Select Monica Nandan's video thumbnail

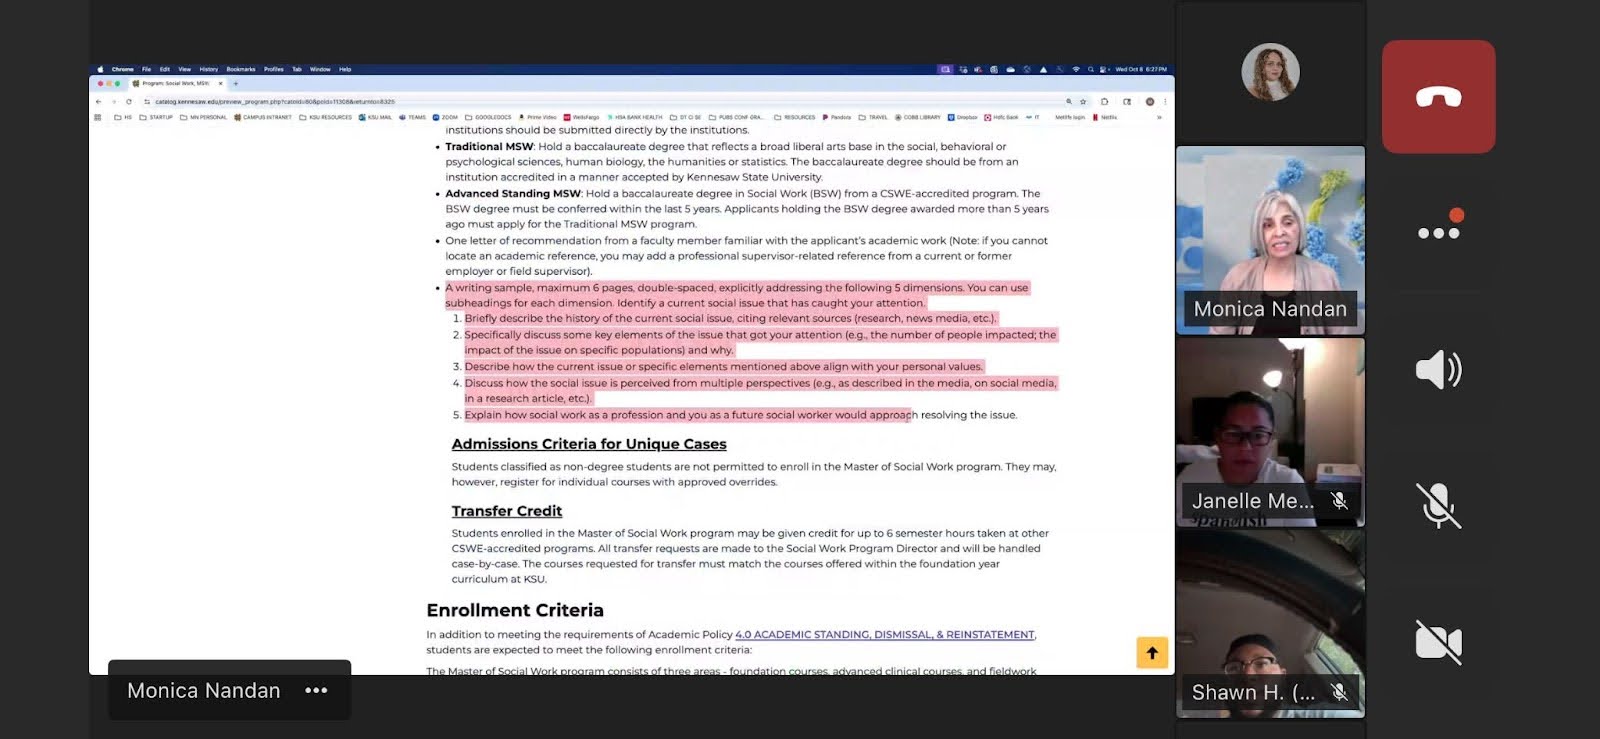tap(1270, 240)
